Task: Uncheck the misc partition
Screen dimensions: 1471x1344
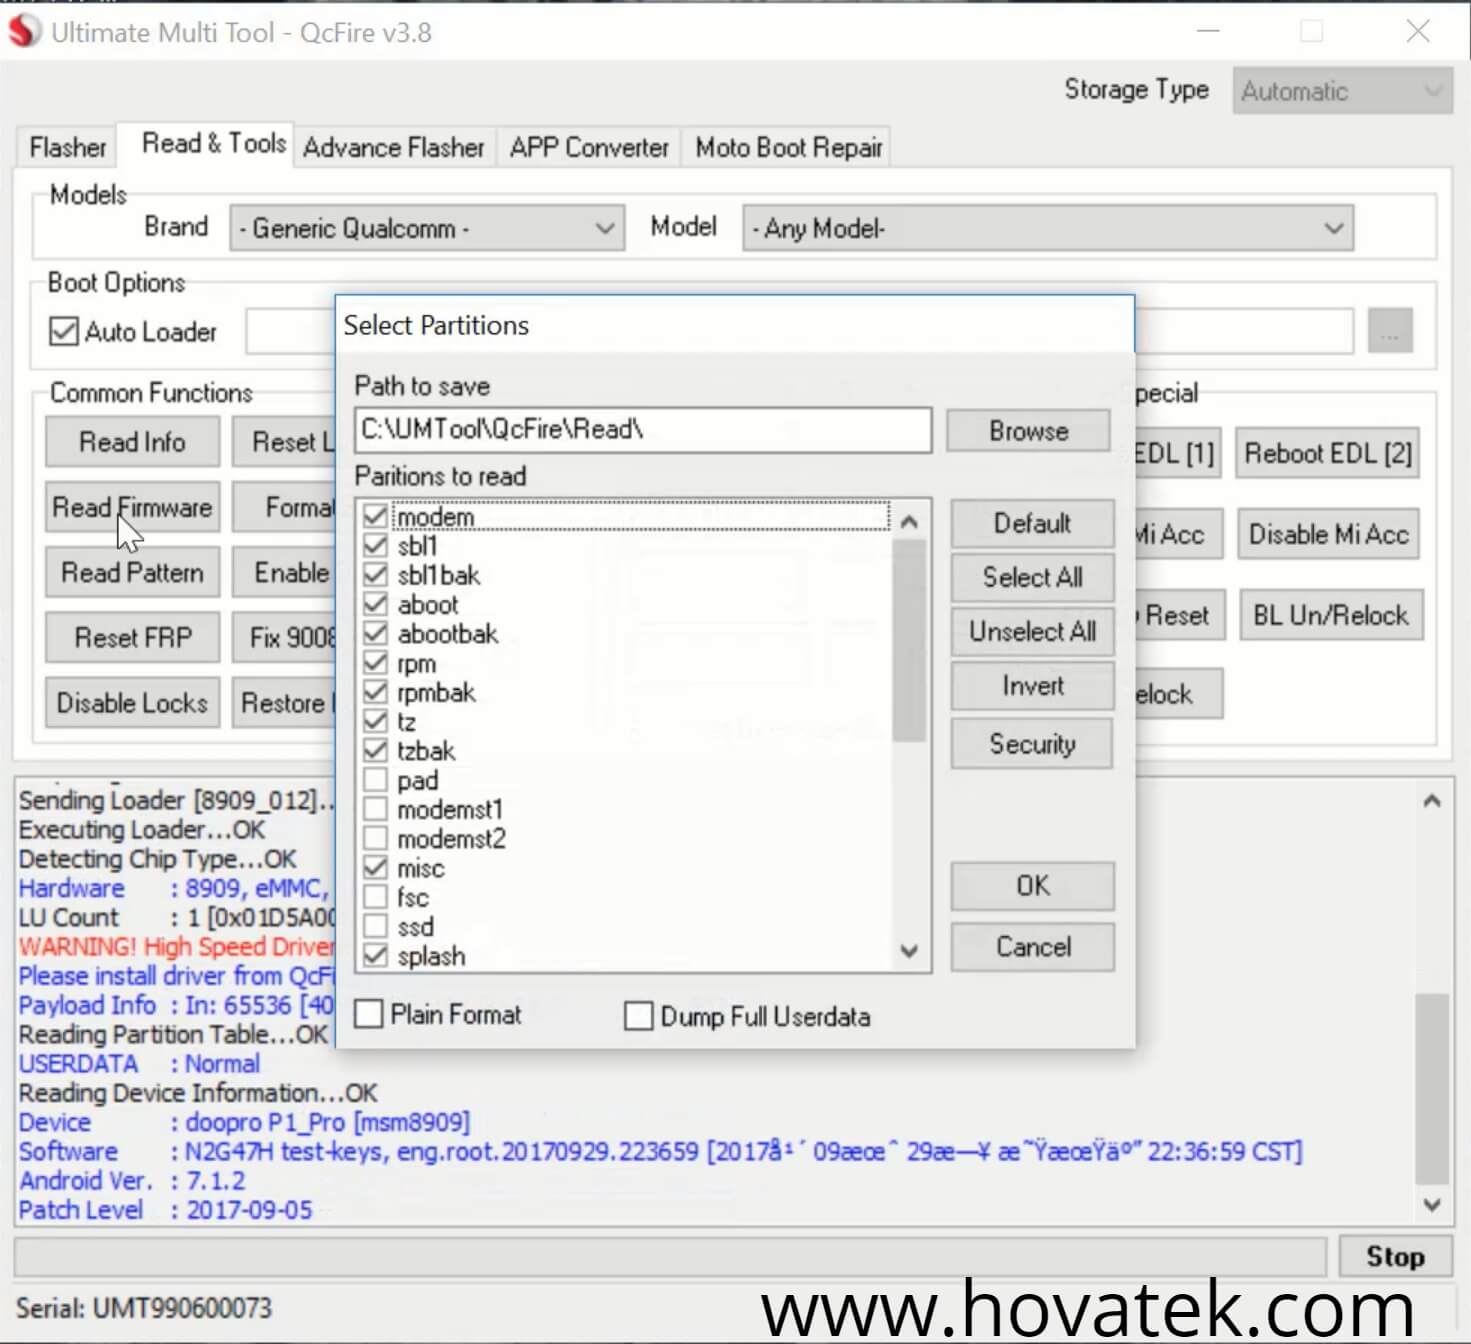Action: 375,868
